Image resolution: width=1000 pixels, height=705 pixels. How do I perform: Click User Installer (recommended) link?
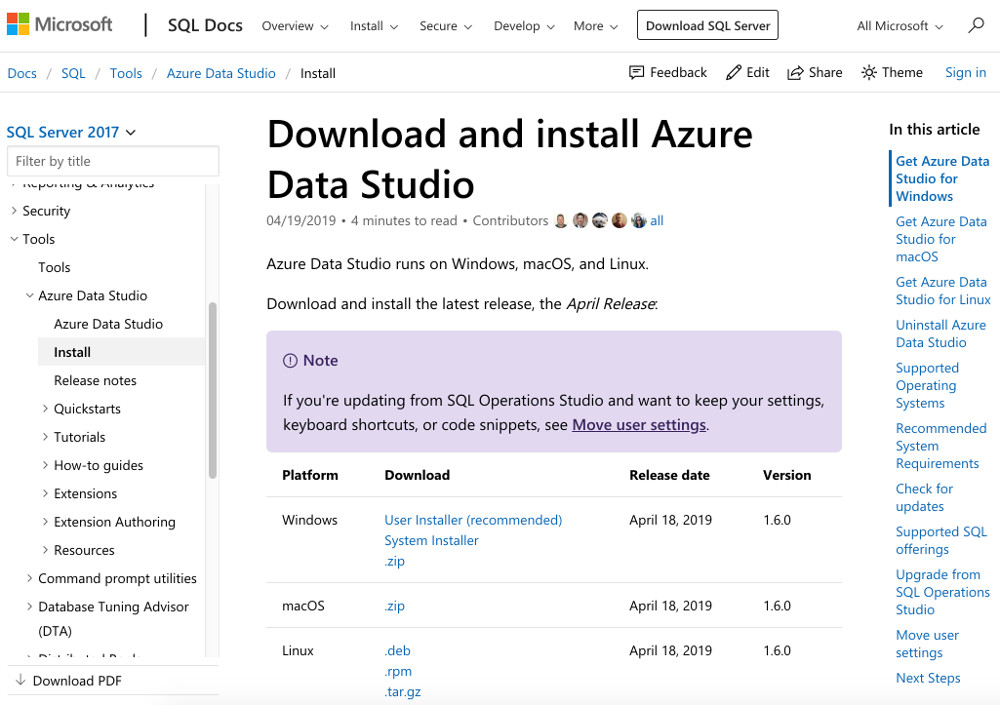473,520
